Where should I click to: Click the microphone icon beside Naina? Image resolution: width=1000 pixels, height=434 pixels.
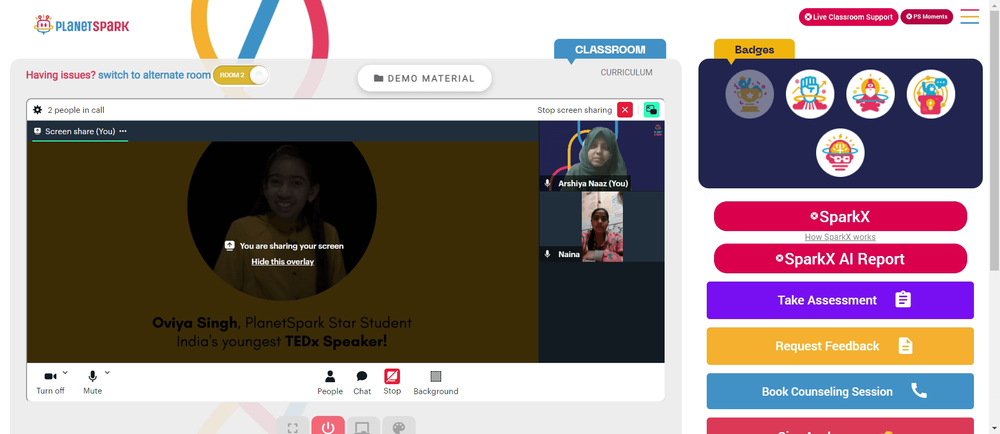point(547,254)
